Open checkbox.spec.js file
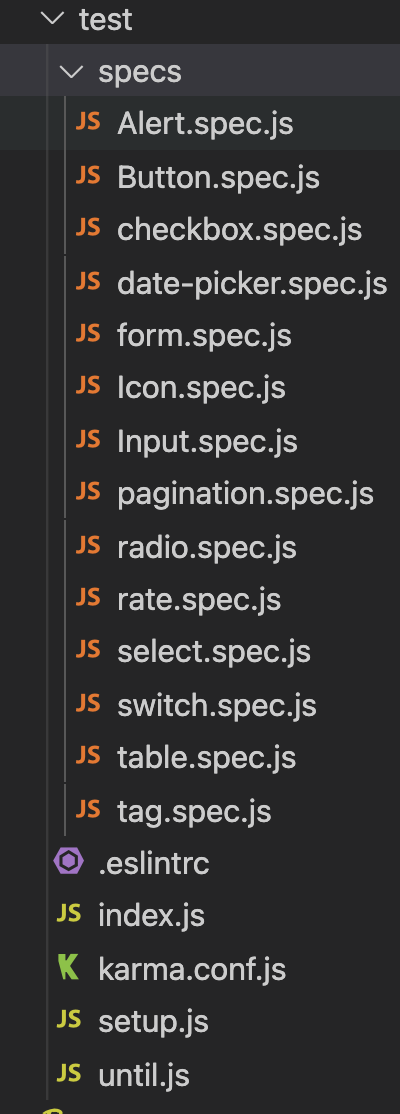The image size is (400, 1114). pos(239,229)
